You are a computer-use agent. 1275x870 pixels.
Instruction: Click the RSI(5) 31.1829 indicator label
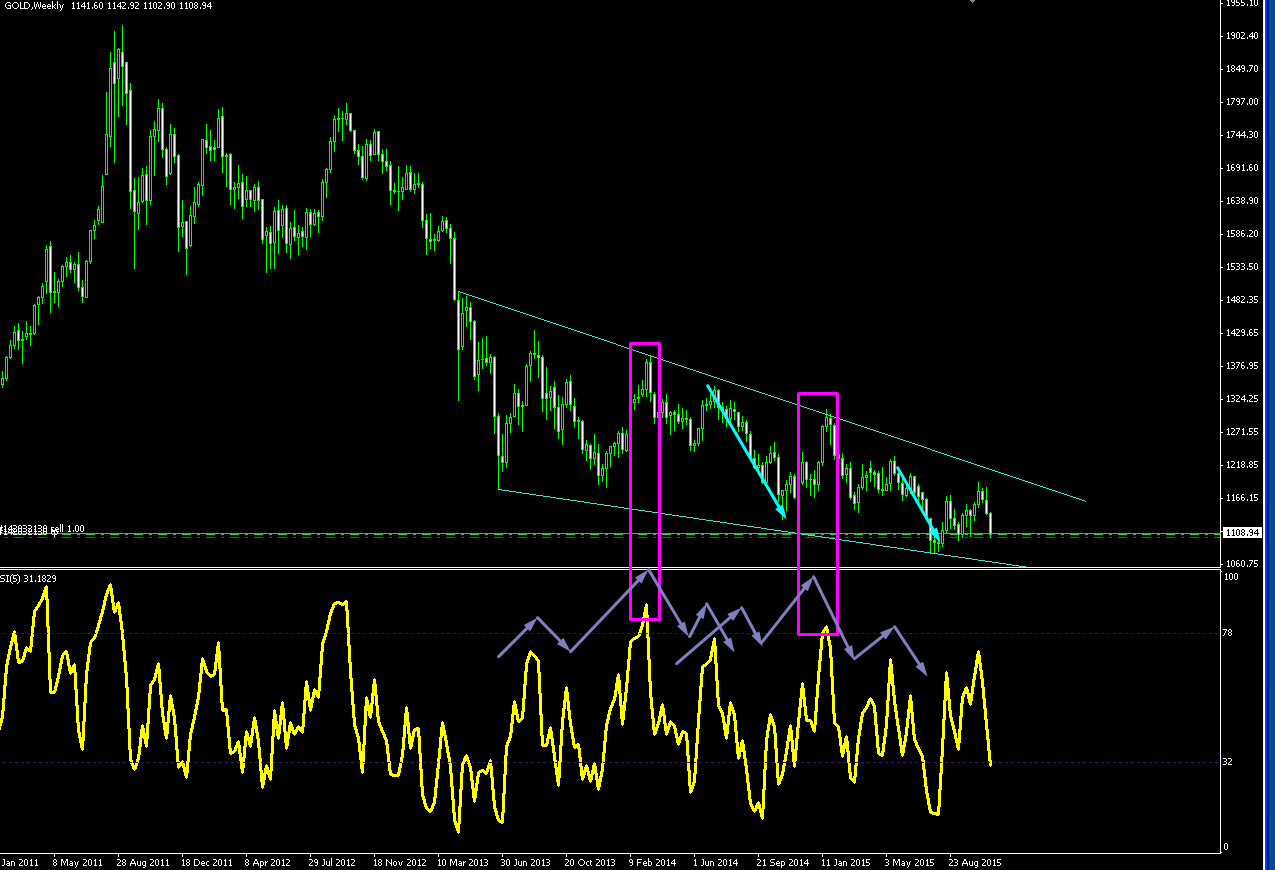(29, 578)
